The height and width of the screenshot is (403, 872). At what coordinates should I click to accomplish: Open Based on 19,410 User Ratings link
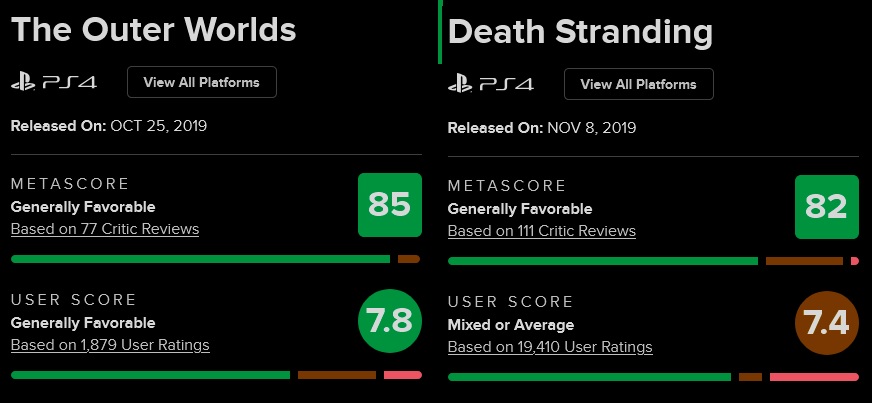coord(550,347)
